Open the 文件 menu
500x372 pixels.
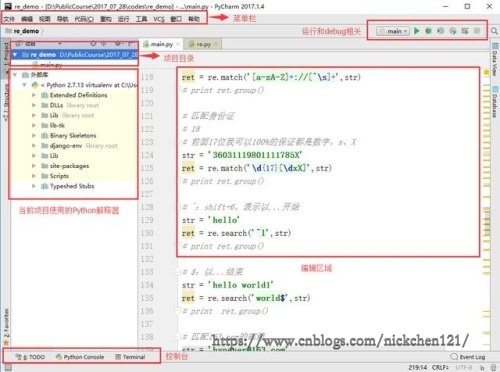pyautogui.click(x=9, y=19)
